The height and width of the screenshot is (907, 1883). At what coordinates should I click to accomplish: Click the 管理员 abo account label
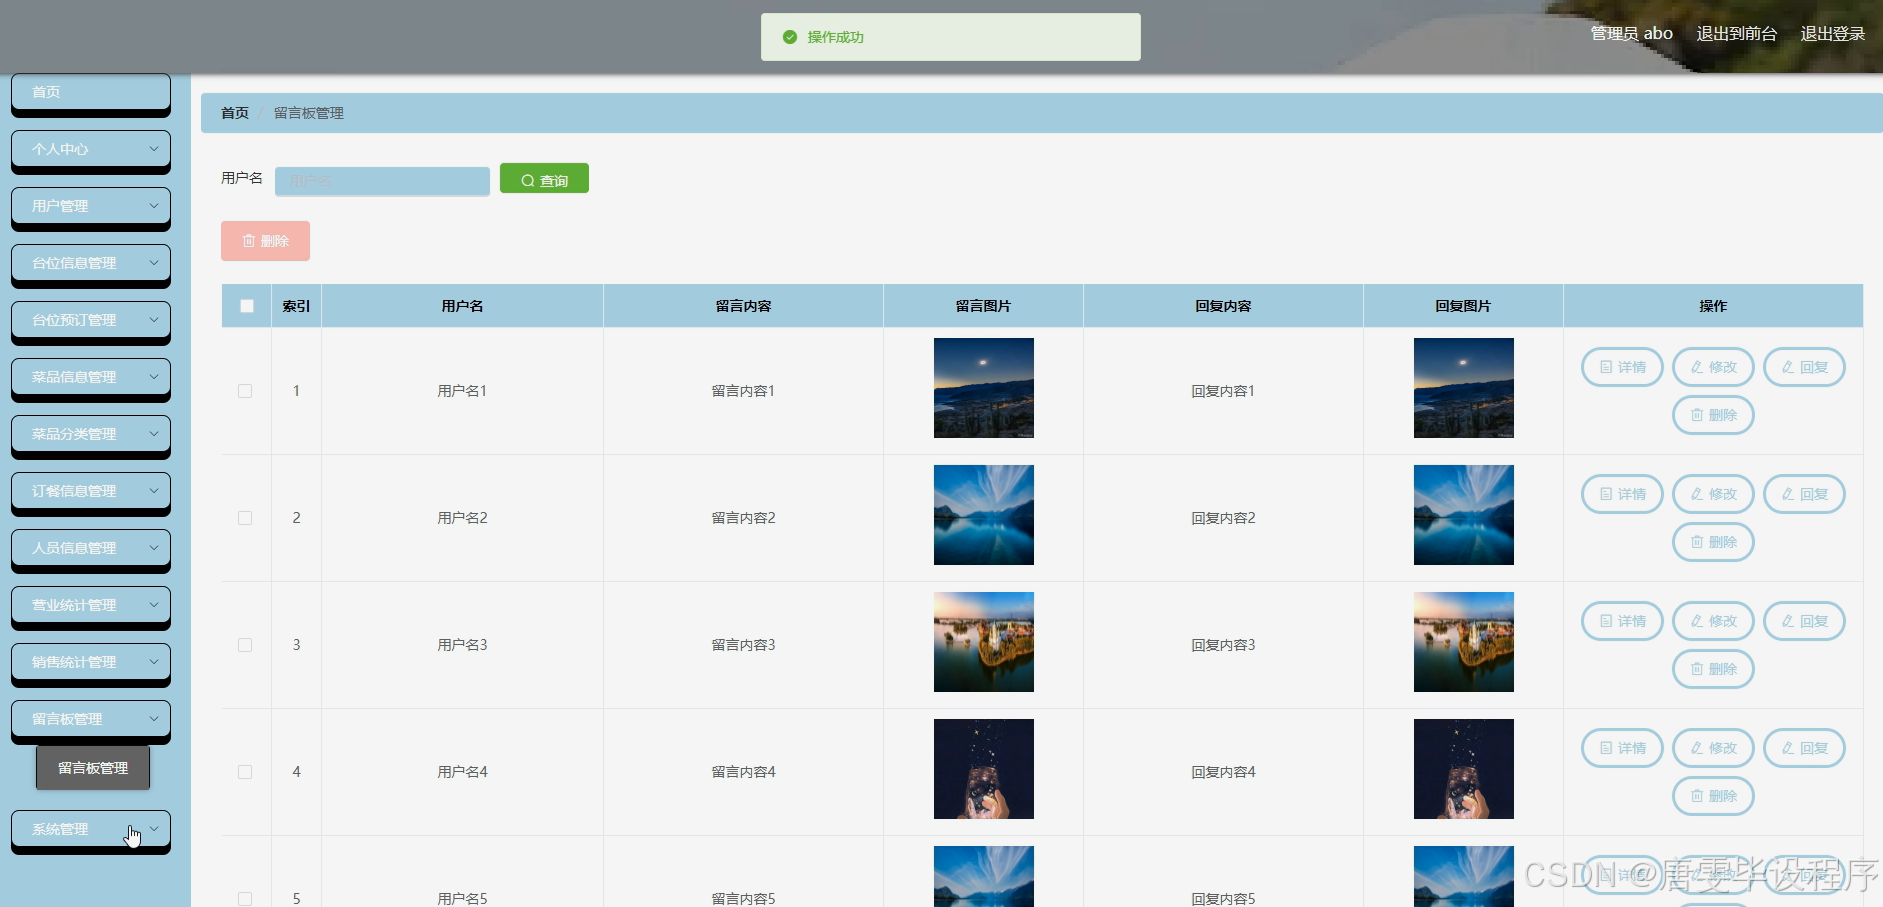(x=1631, y=34)
